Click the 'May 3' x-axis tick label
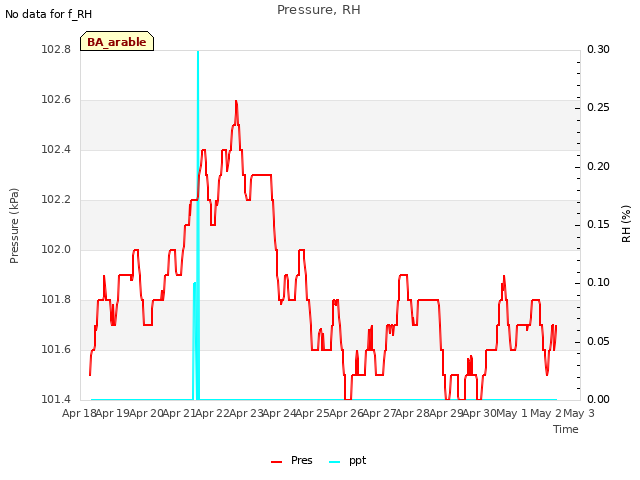Viewport: 640px width, 480px height. (579, 413)
